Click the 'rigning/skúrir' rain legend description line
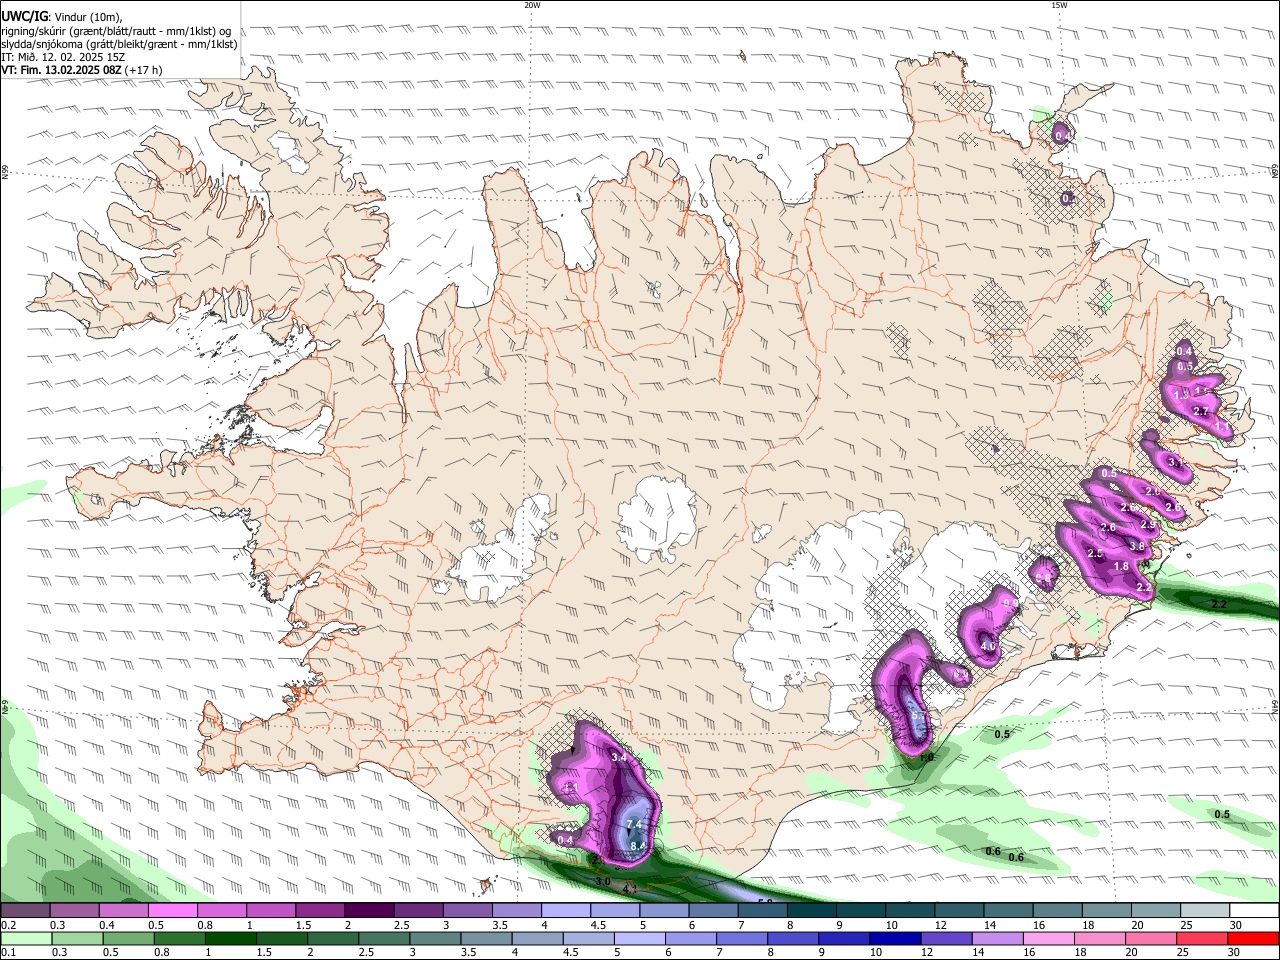Viewport: 1280px width, 960px height. [x=116, y=31]
